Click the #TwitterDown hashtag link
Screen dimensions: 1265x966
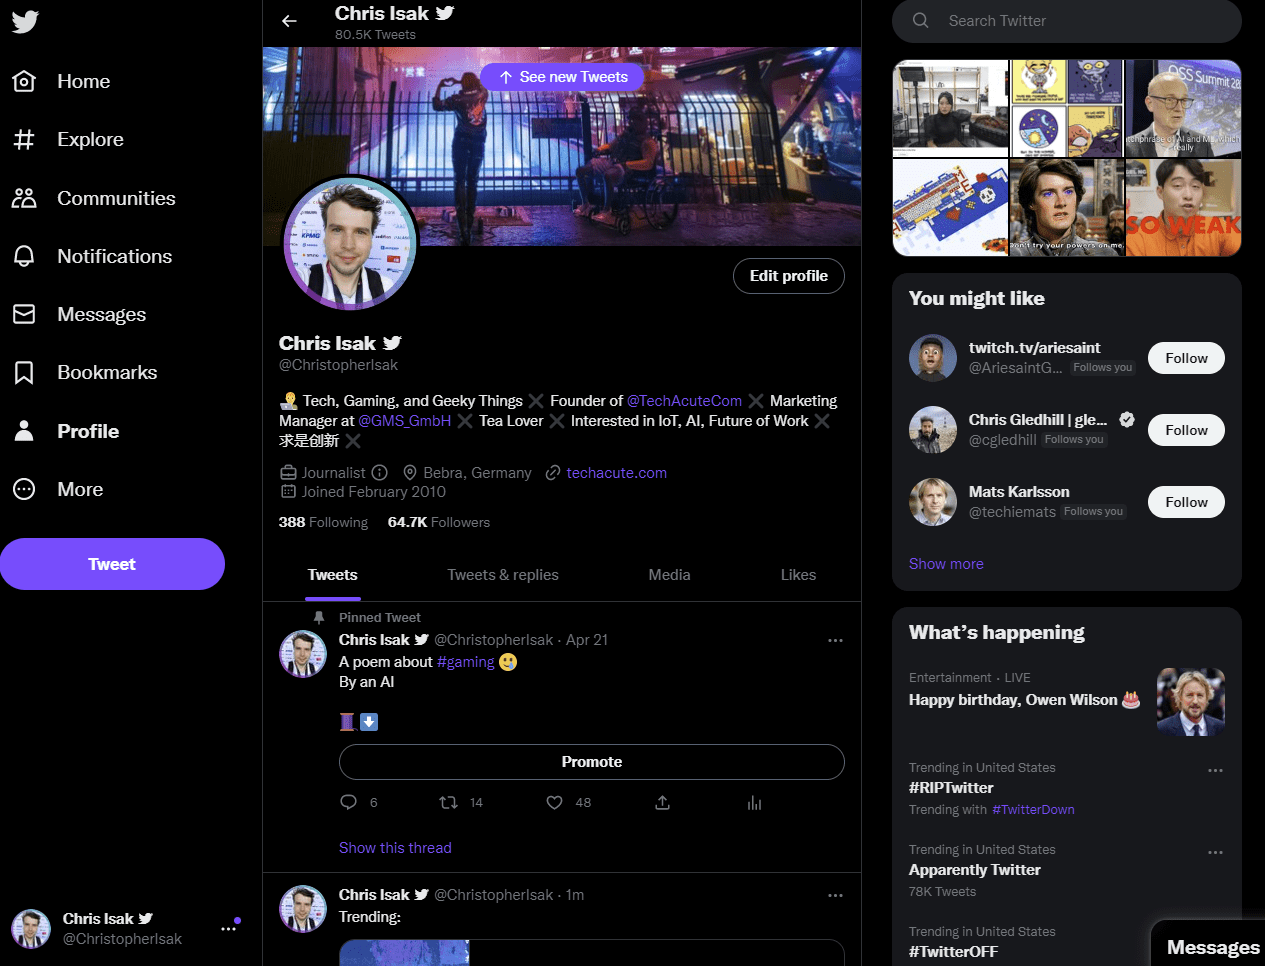pyautogui.click(x=1033, y=810)
